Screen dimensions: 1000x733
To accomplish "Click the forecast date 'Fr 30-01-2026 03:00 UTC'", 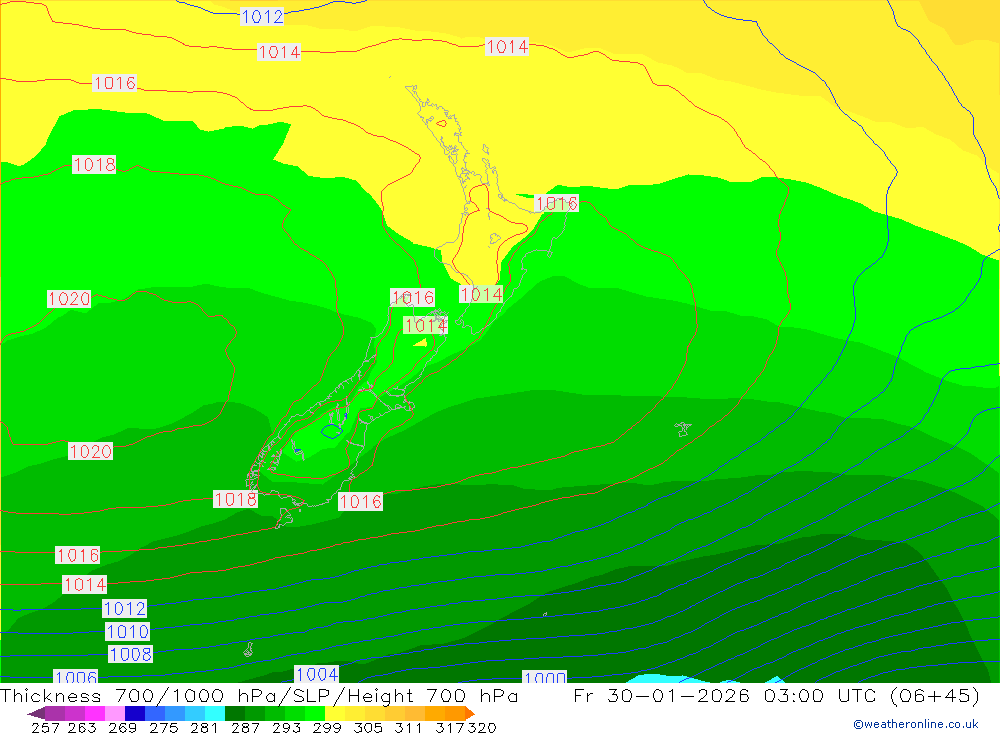I will click(727, 696).
